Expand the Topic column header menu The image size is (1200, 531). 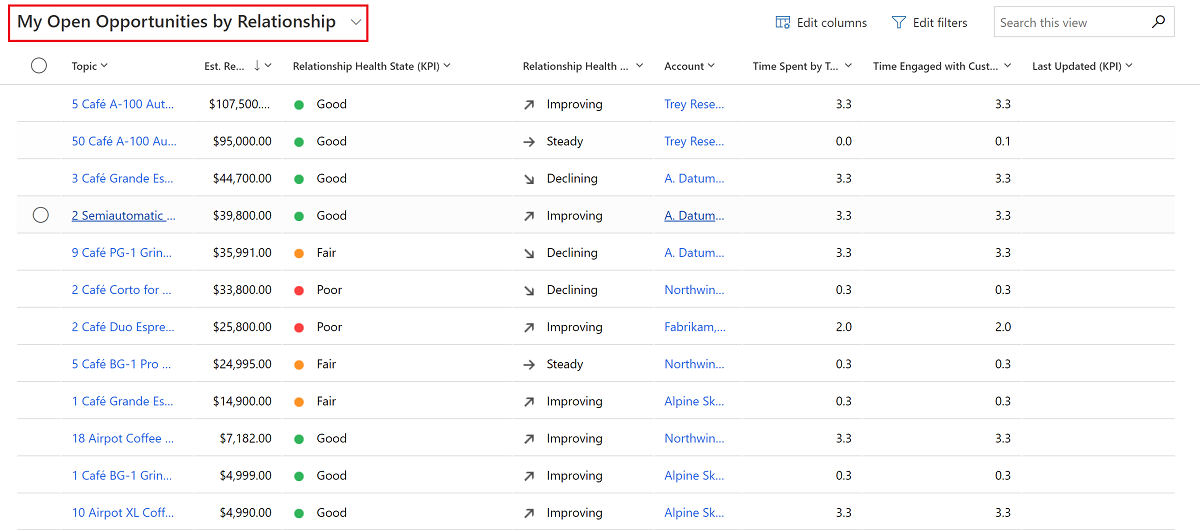point(104,66)
